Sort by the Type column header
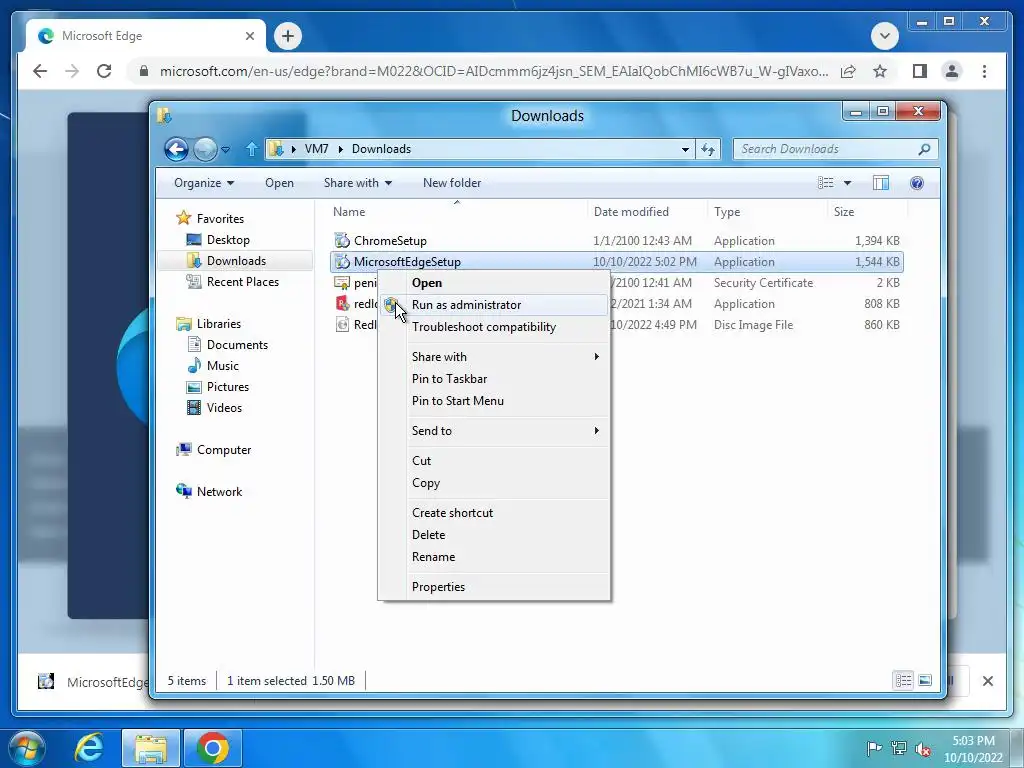Screen dimensions: 1024x768 [x=727, y=212]
